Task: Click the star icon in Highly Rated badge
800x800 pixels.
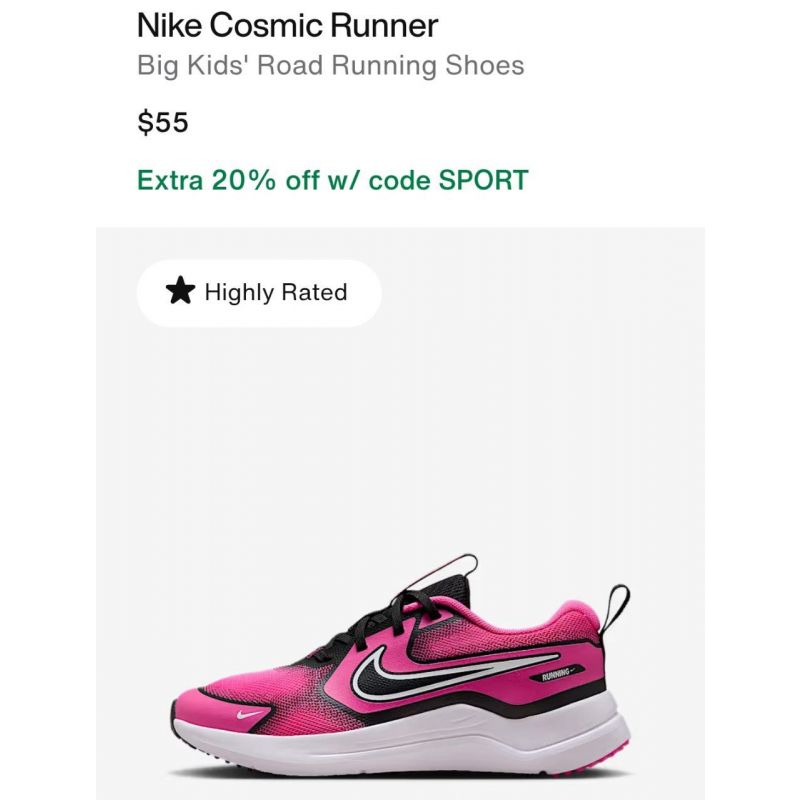Action: (x=180, y=291)
